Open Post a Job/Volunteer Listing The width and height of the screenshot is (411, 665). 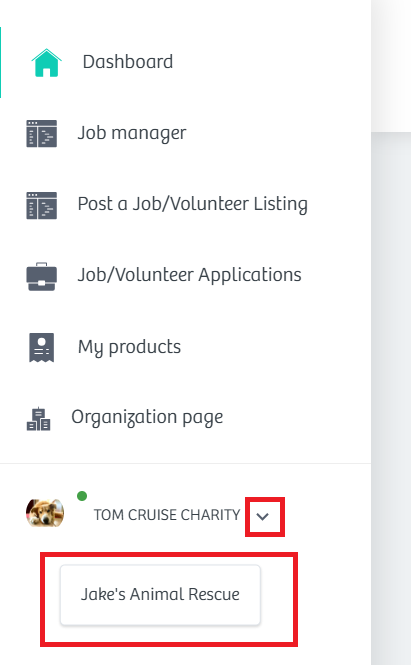[x=193, y=204]
